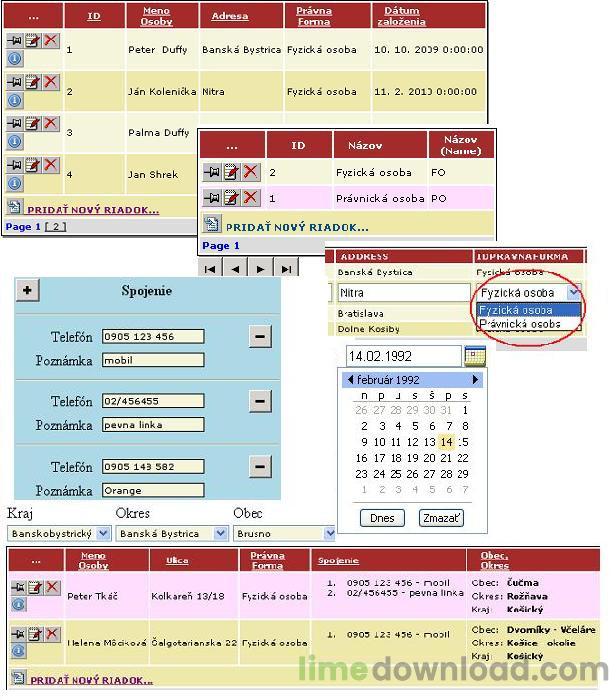Sort by Adresa column header

[x=230, y=16]
